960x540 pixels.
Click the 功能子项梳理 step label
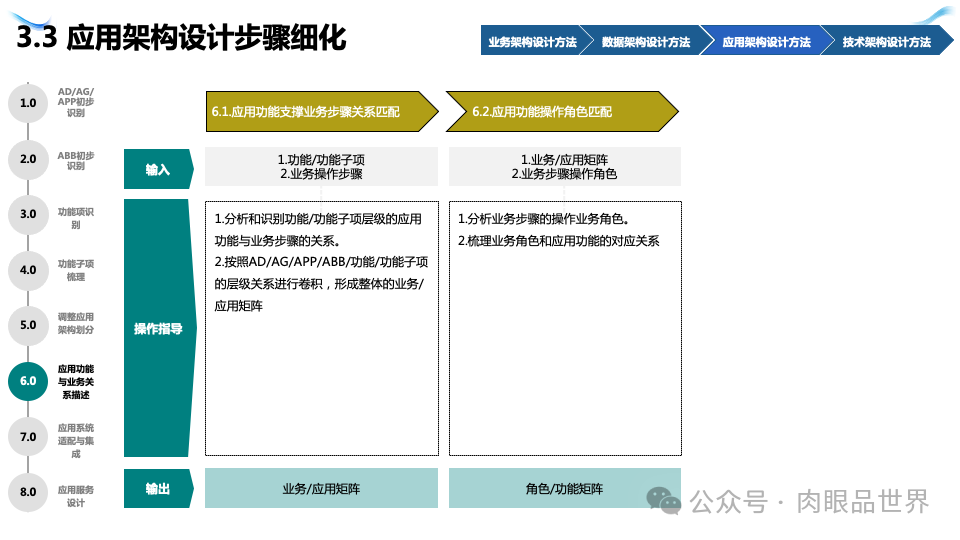point(76,270)
